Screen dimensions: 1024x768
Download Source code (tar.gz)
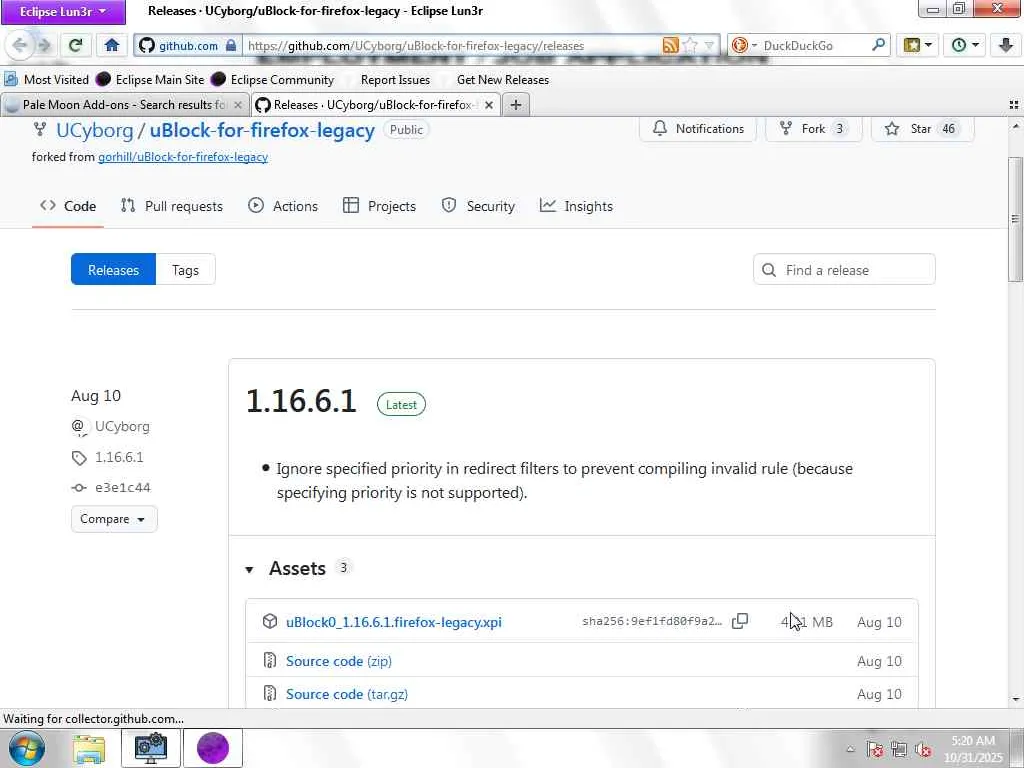347,694
